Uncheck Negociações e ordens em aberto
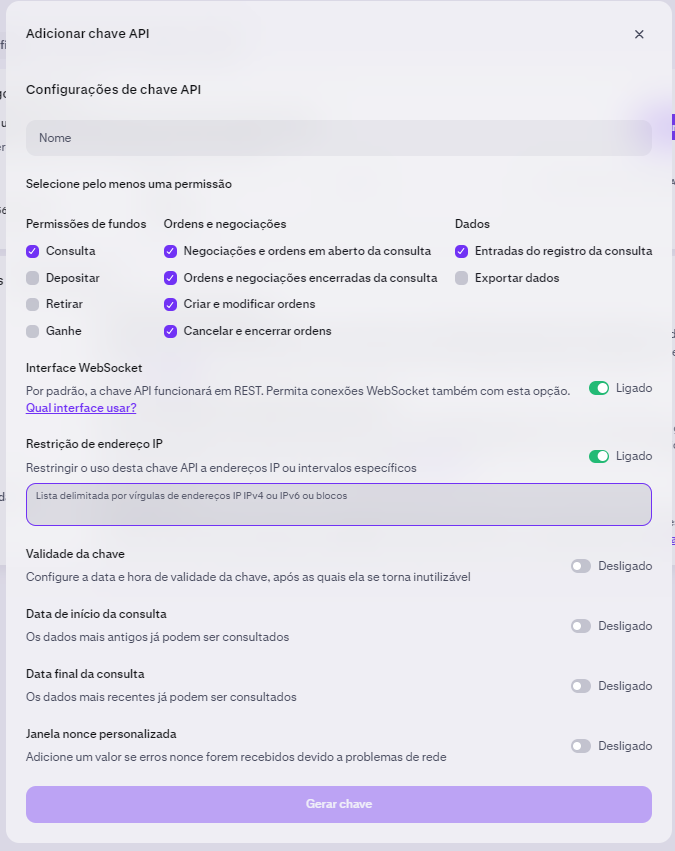Viewport: 675px width, 851px height. [x=170, y=251]
